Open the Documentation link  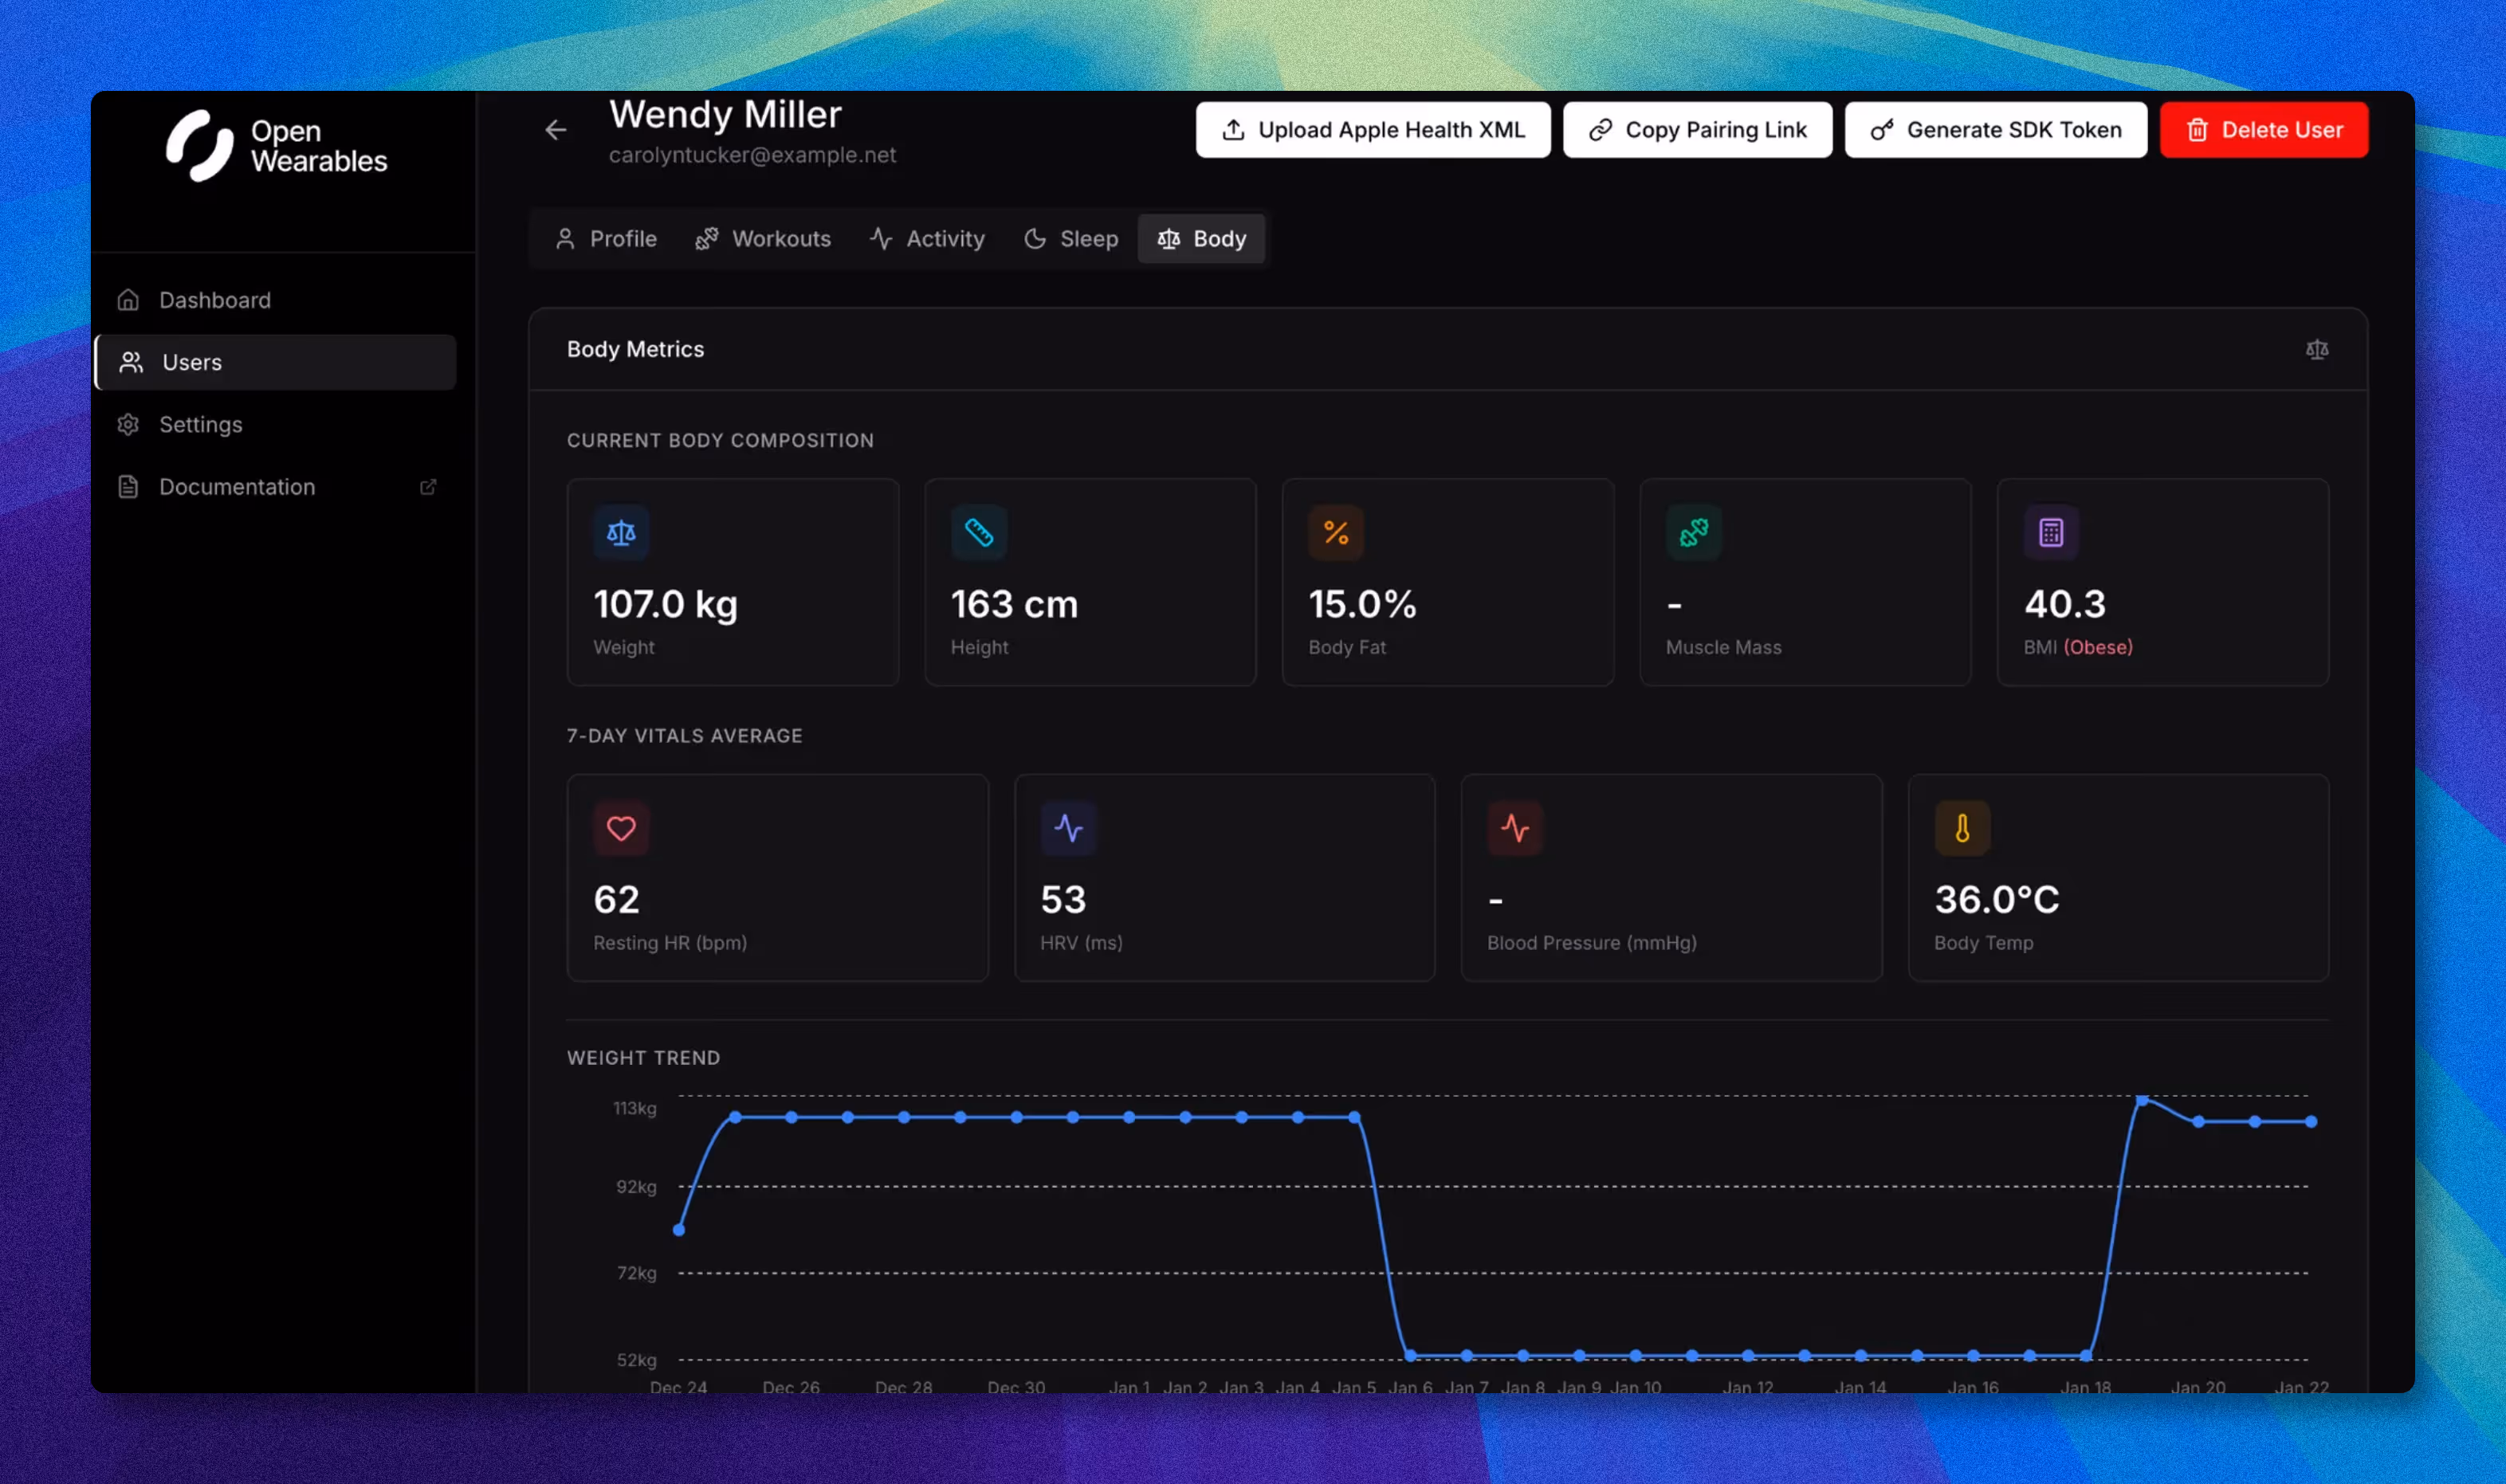276,487
